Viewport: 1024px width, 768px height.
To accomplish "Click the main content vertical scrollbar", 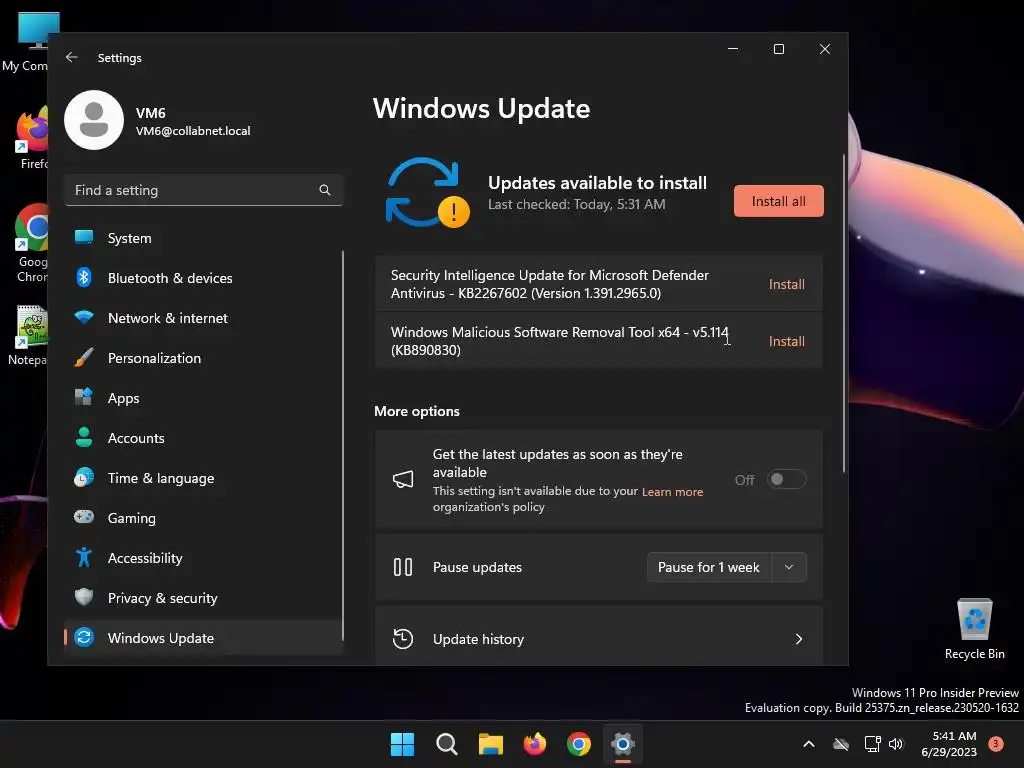I will (844, 313).
